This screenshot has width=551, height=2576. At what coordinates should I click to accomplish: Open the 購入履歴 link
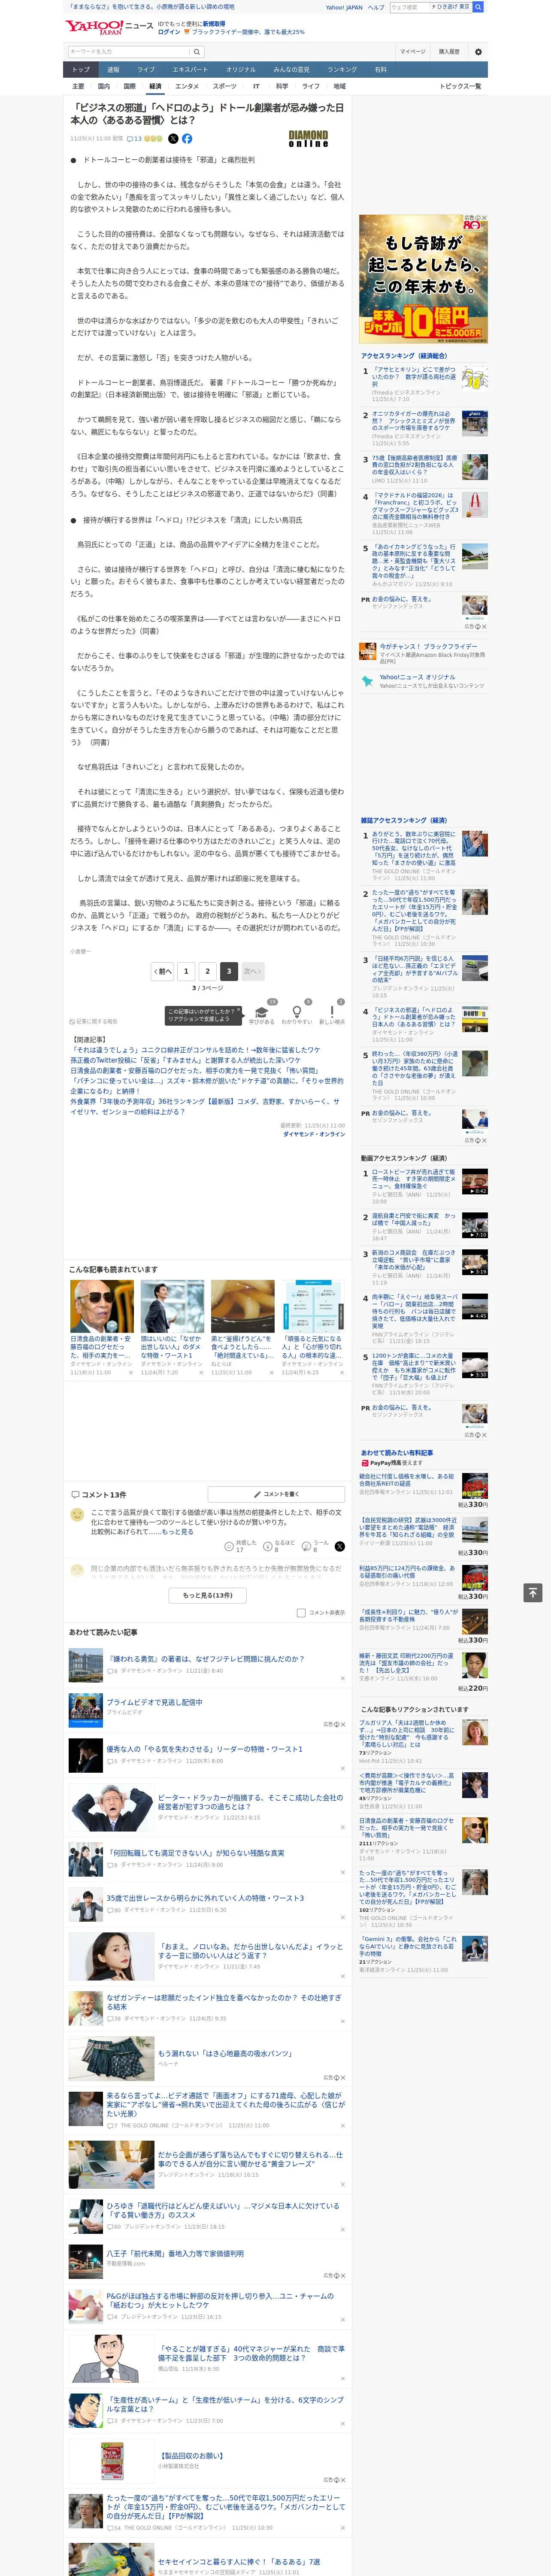[449, 52]
